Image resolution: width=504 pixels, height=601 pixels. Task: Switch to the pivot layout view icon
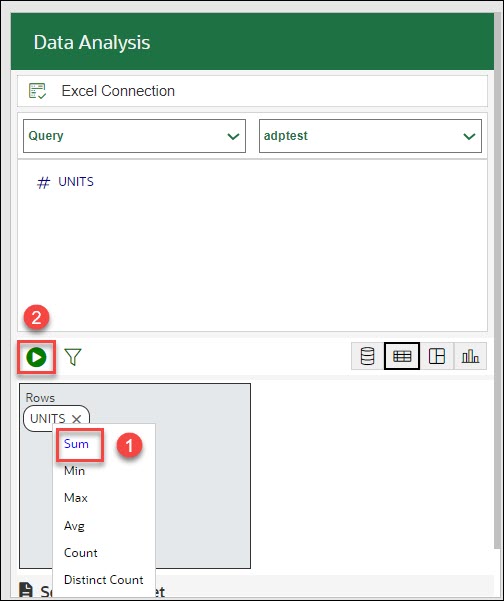coord(437,356)
